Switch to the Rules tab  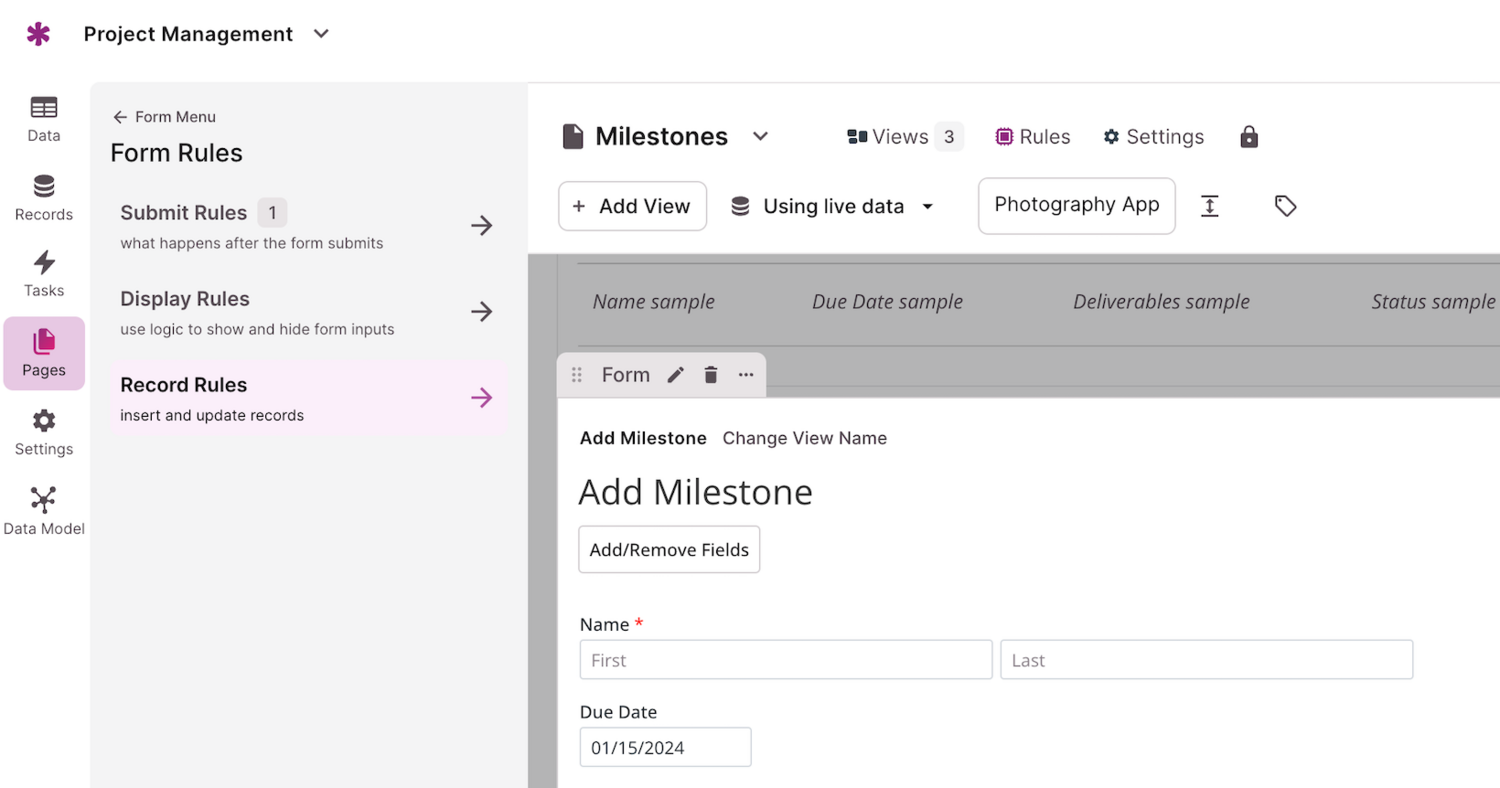pyautogui.click(x=1033, y=137)
